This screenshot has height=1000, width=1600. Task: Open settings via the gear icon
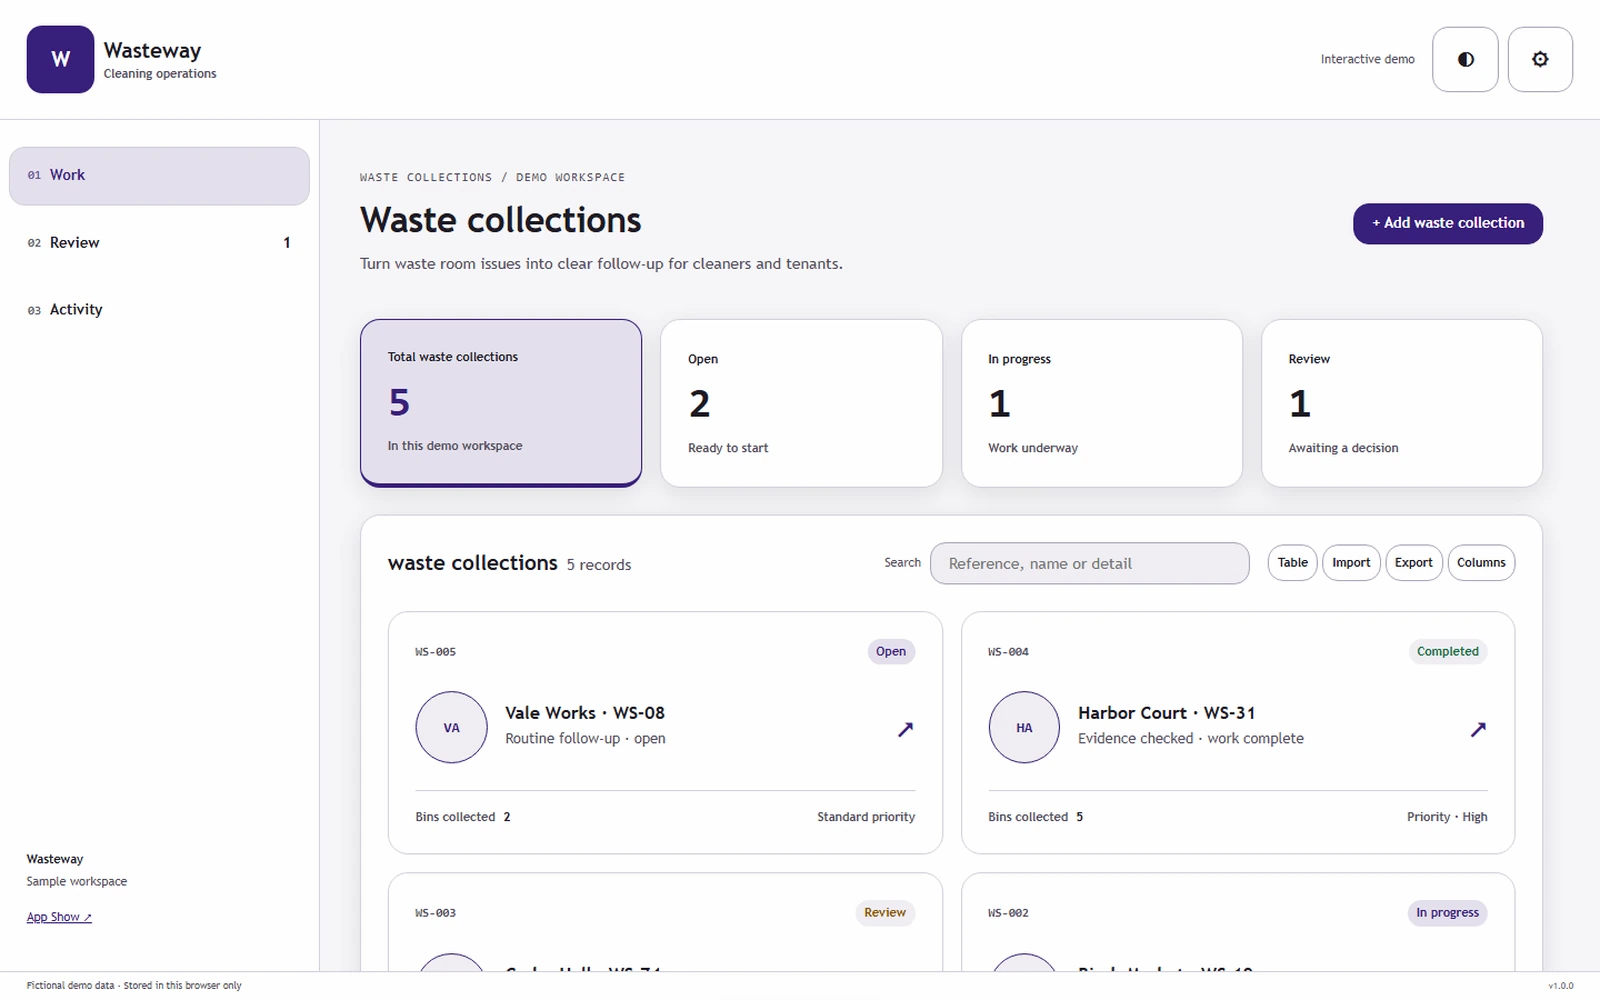point(1540,59)
